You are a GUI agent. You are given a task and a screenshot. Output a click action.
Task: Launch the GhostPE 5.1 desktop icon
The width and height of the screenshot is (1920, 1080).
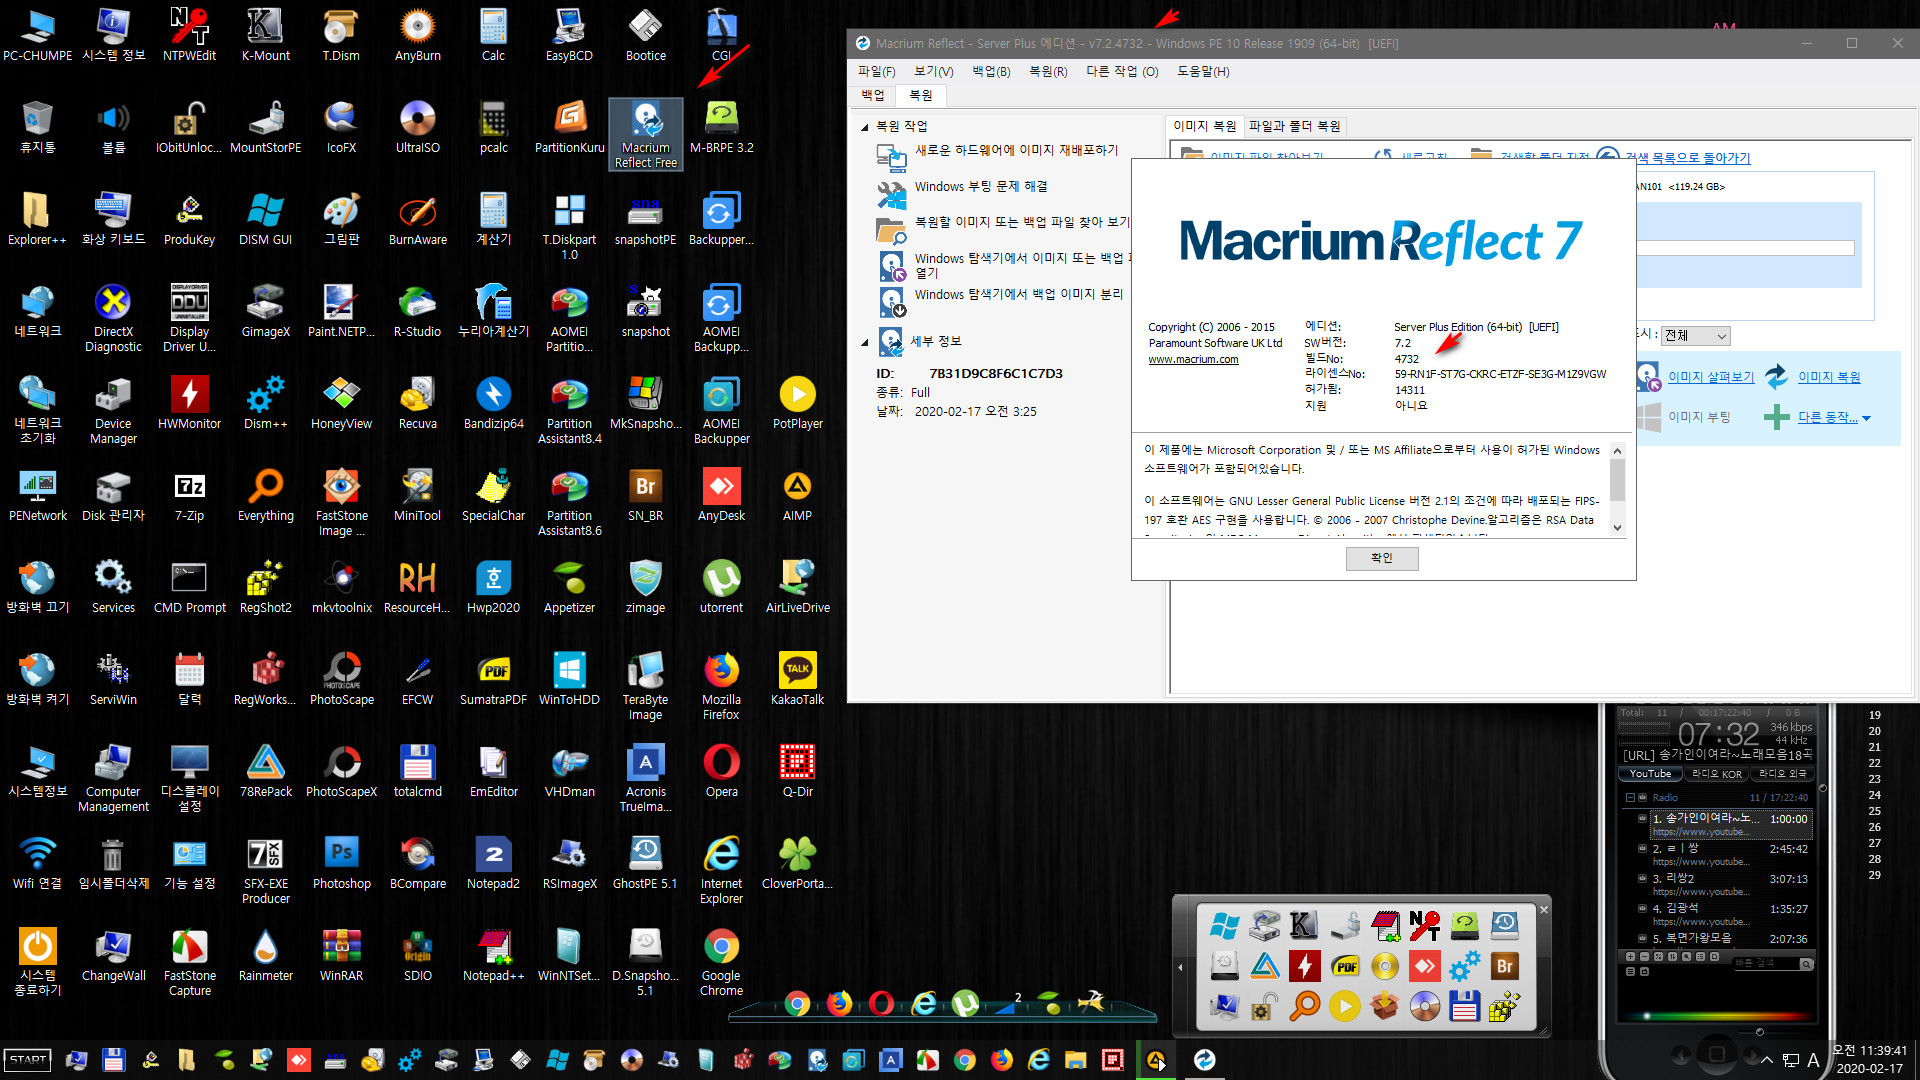pyautogui.click(x=645, y=863)
